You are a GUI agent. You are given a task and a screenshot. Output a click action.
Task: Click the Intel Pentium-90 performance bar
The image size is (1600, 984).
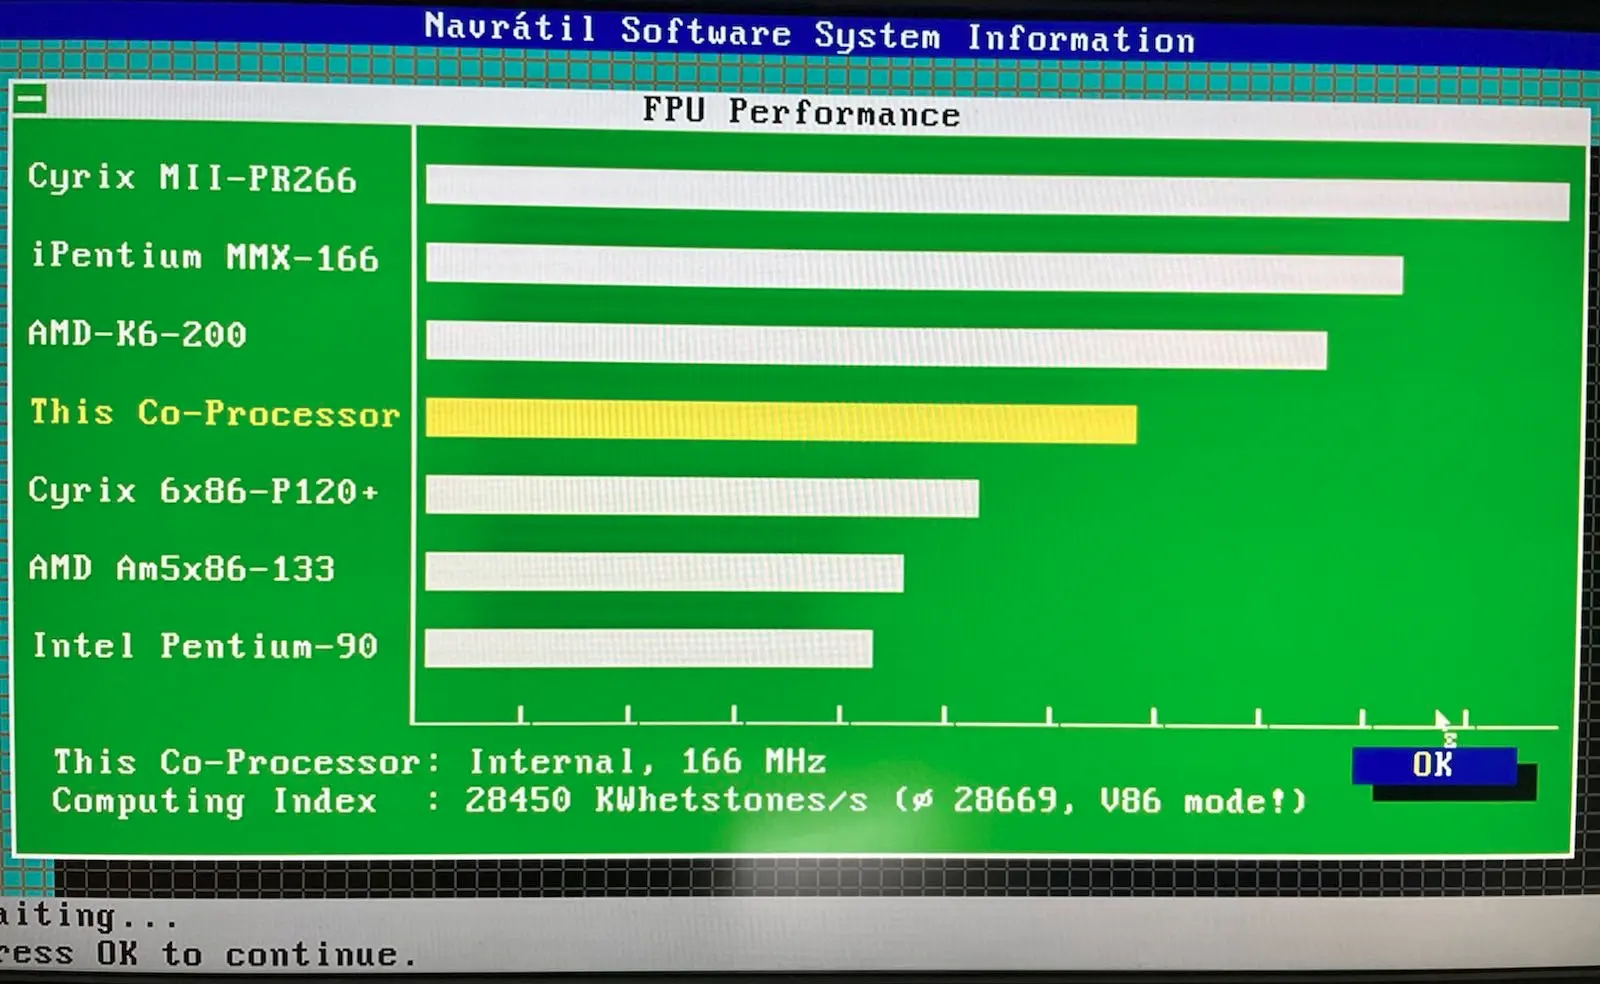(x=648, y=648)
